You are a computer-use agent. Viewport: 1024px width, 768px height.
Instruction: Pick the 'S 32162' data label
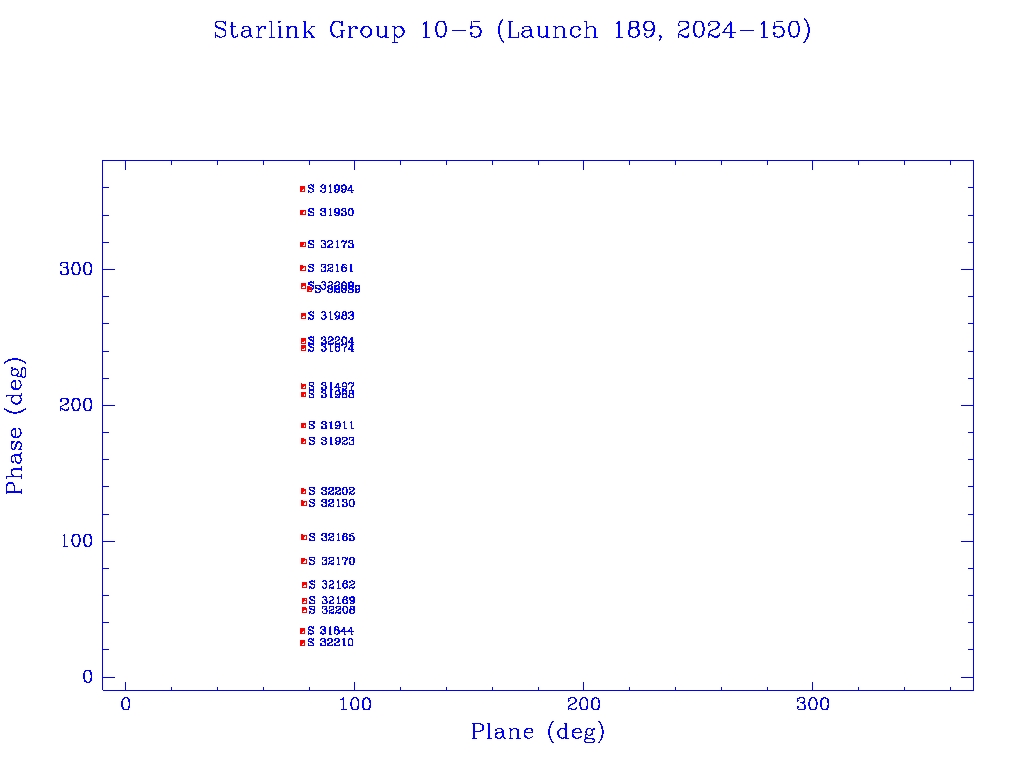point(332,585)
